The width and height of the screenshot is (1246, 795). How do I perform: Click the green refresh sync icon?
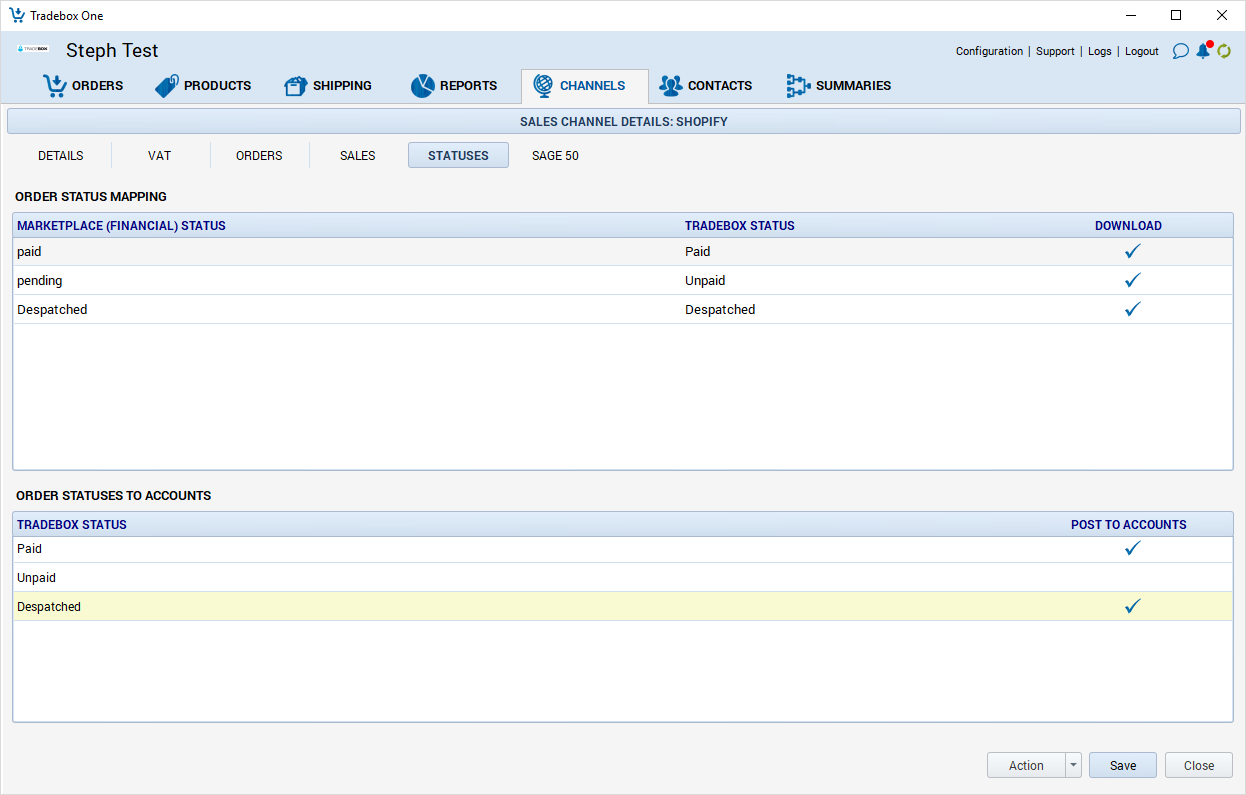point(1224,51)
